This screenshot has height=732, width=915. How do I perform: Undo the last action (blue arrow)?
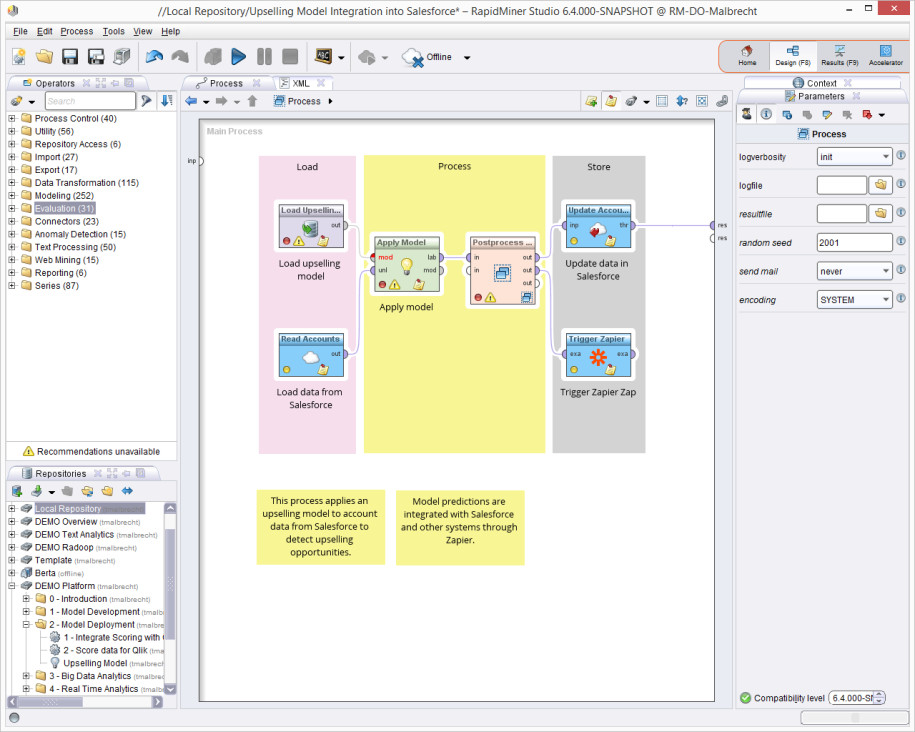[x=154, y=57]
